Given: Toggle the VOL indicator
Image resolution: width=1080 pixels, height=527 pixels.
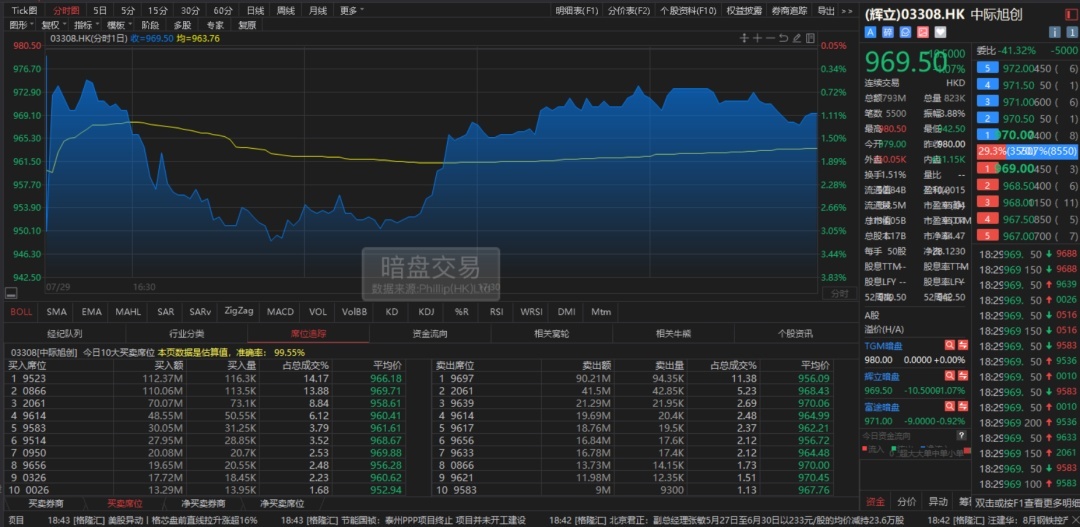Looking at the screenshot, I should (x=318, y=312).
